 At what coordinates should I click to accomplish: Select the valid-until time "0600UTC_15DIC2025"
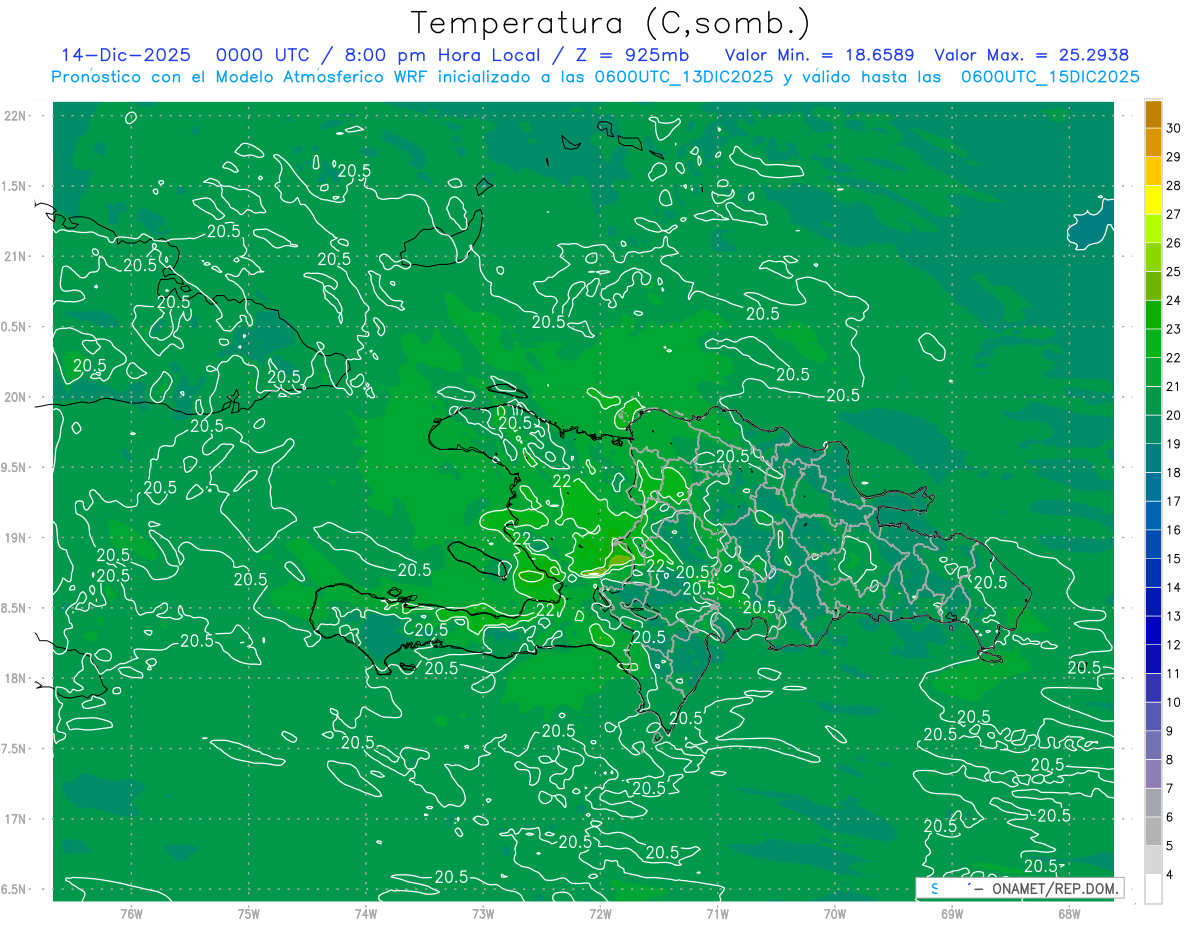tap(1050, 77)
